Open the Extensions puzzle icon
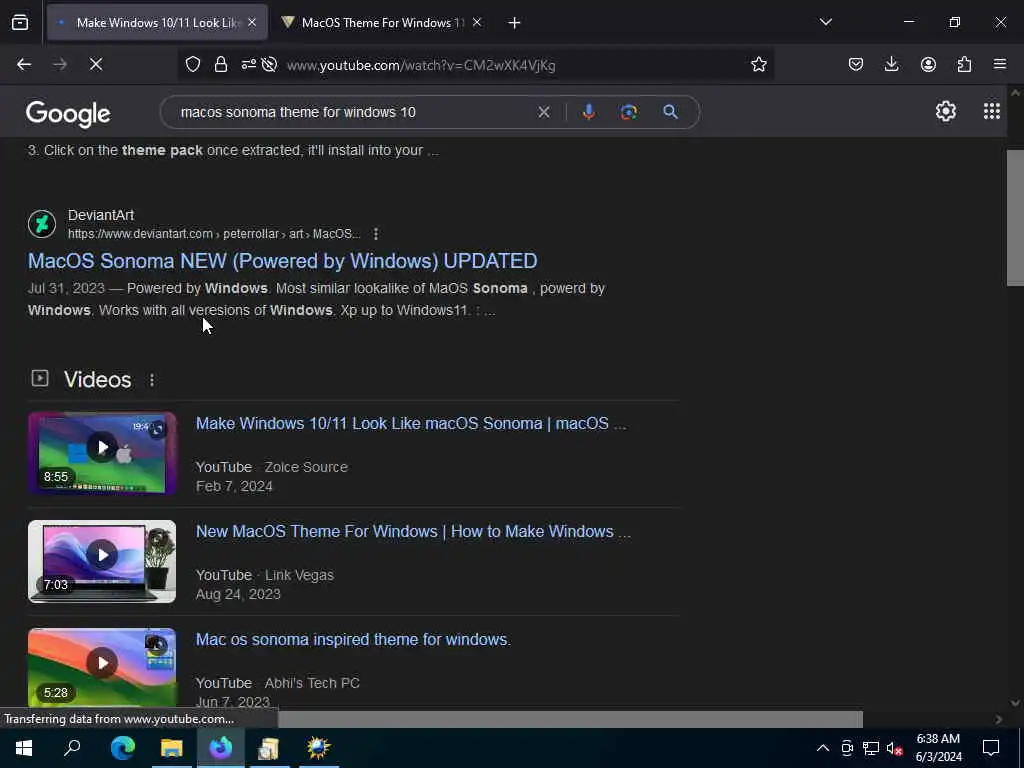Screen dimensions: 1024x768 pos(964,64)
